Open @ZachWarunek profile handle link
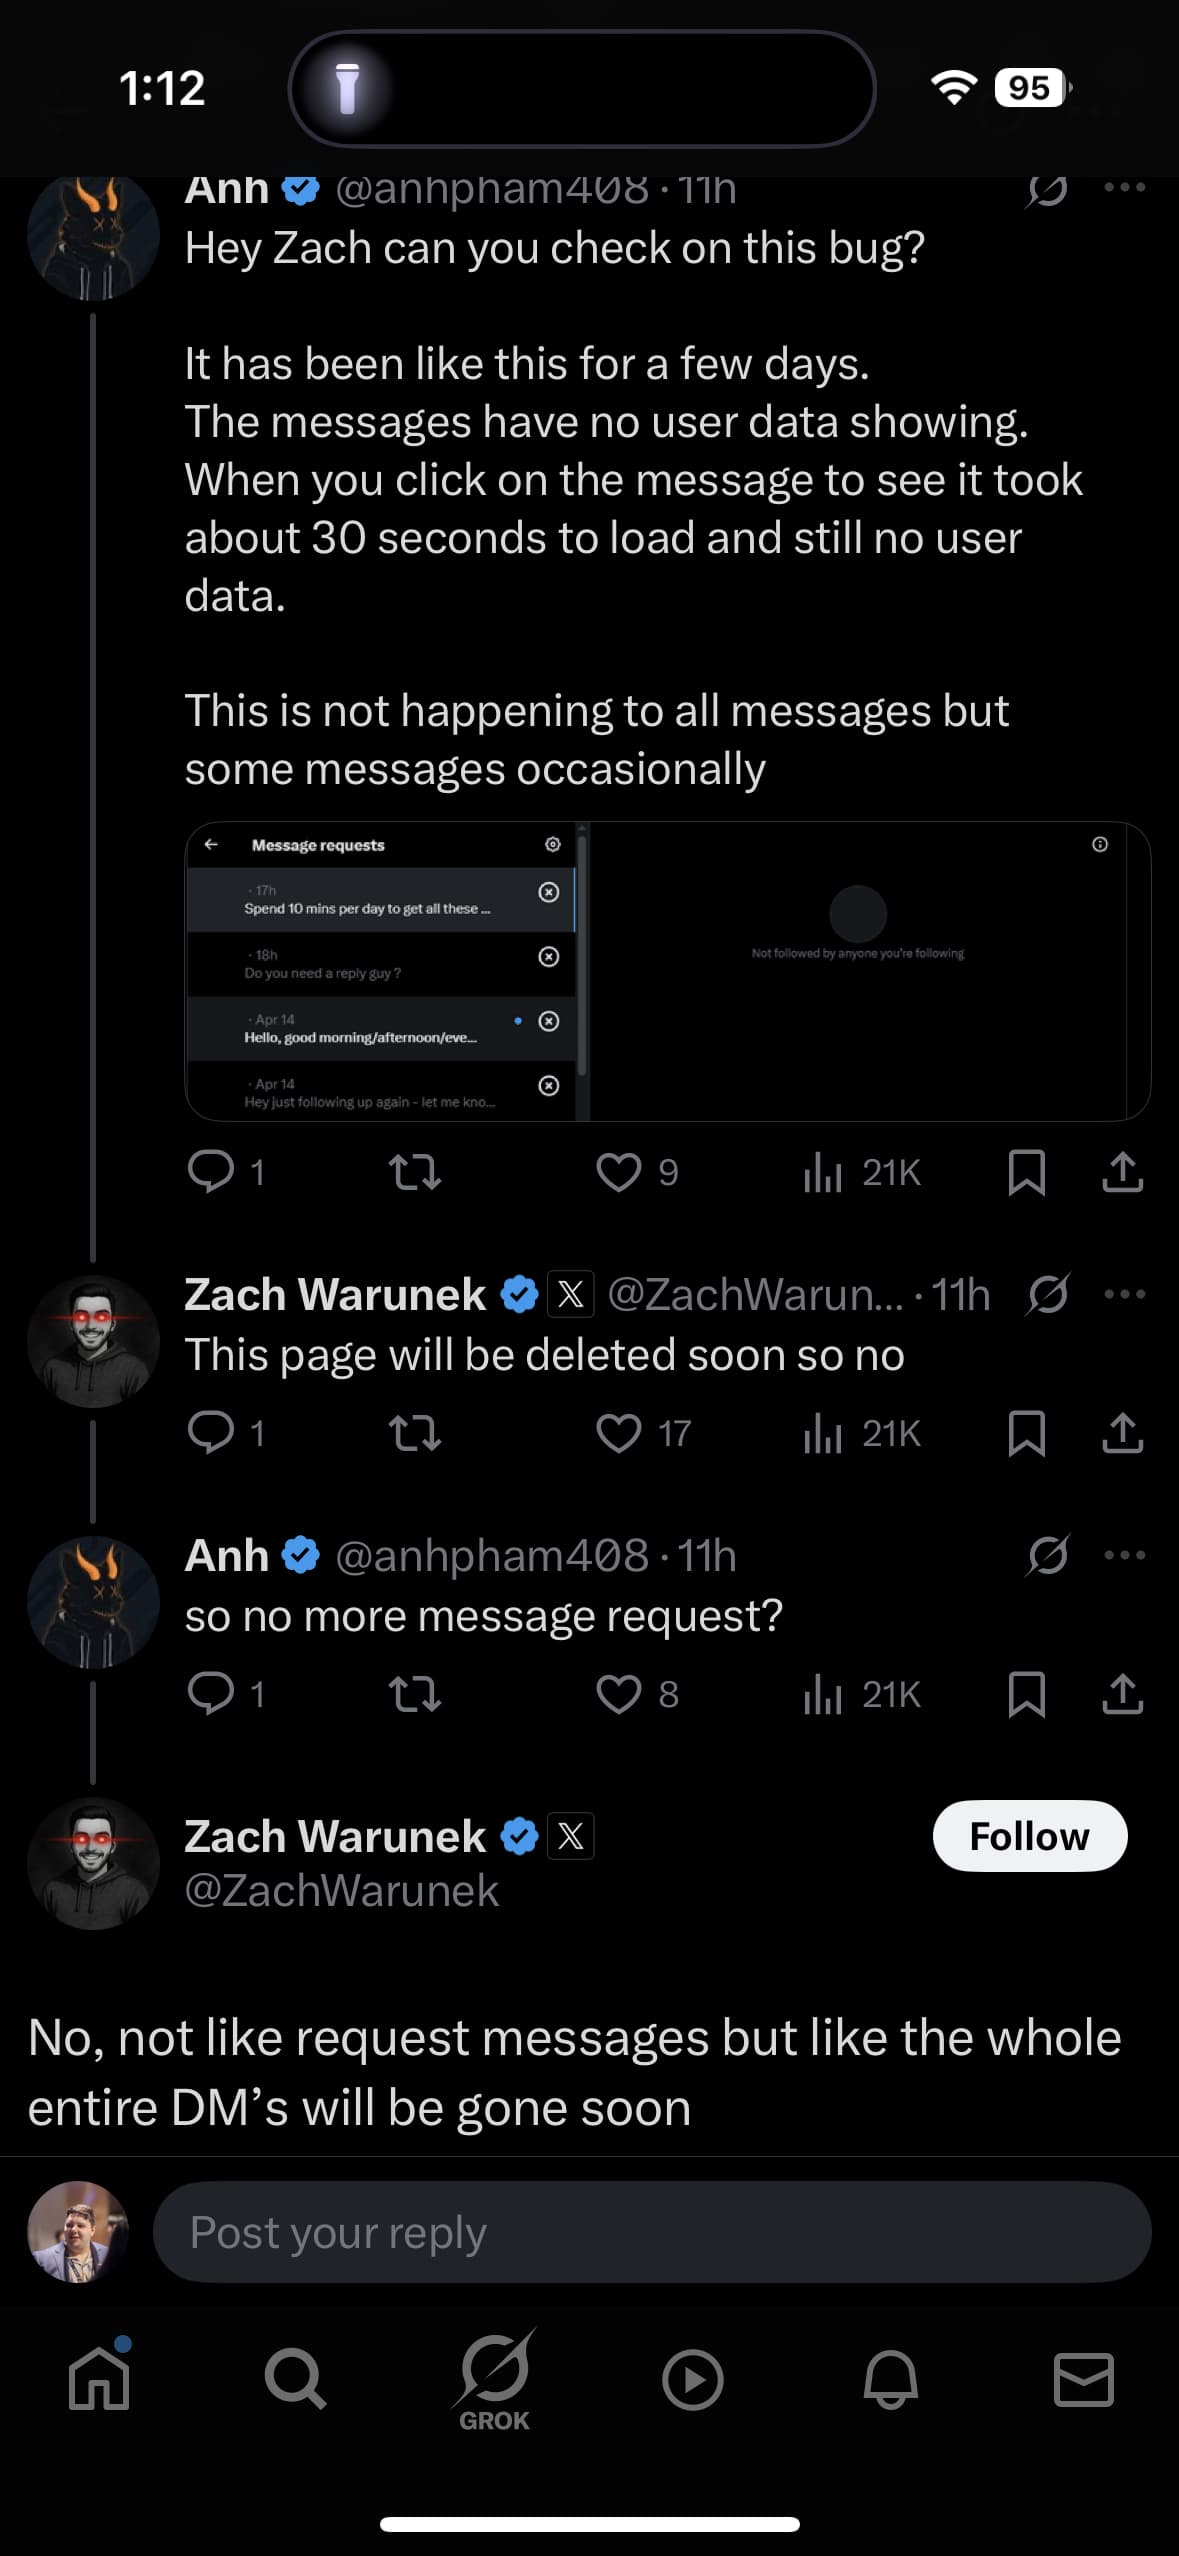The height and width of the screenshot is (2556, 1179). pyautogui.click(x=341, y=1890)
